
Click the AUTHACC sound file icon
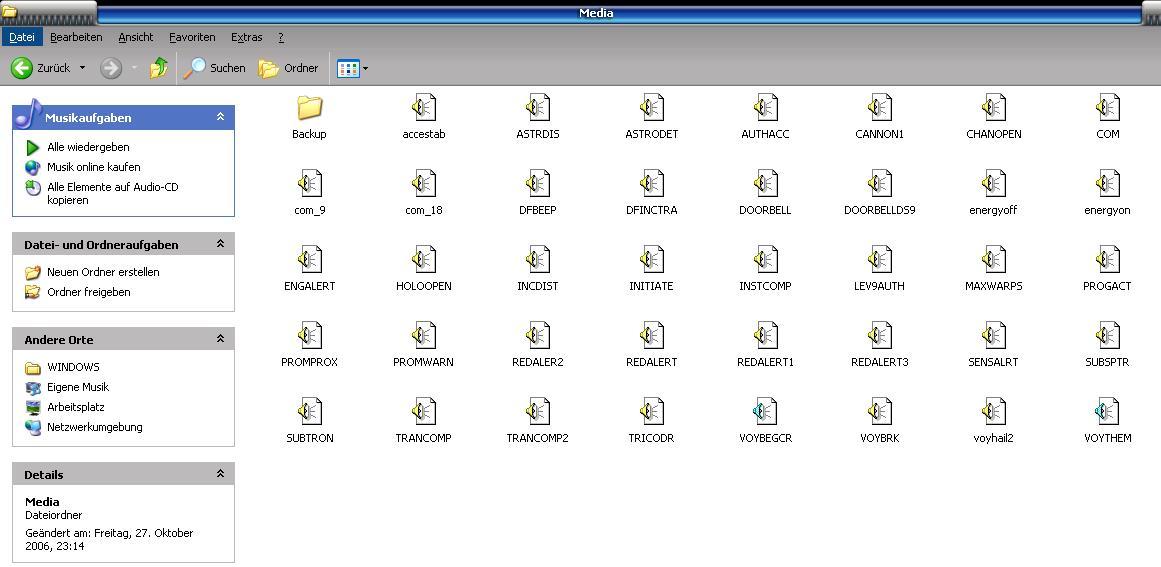coord(766,108)
